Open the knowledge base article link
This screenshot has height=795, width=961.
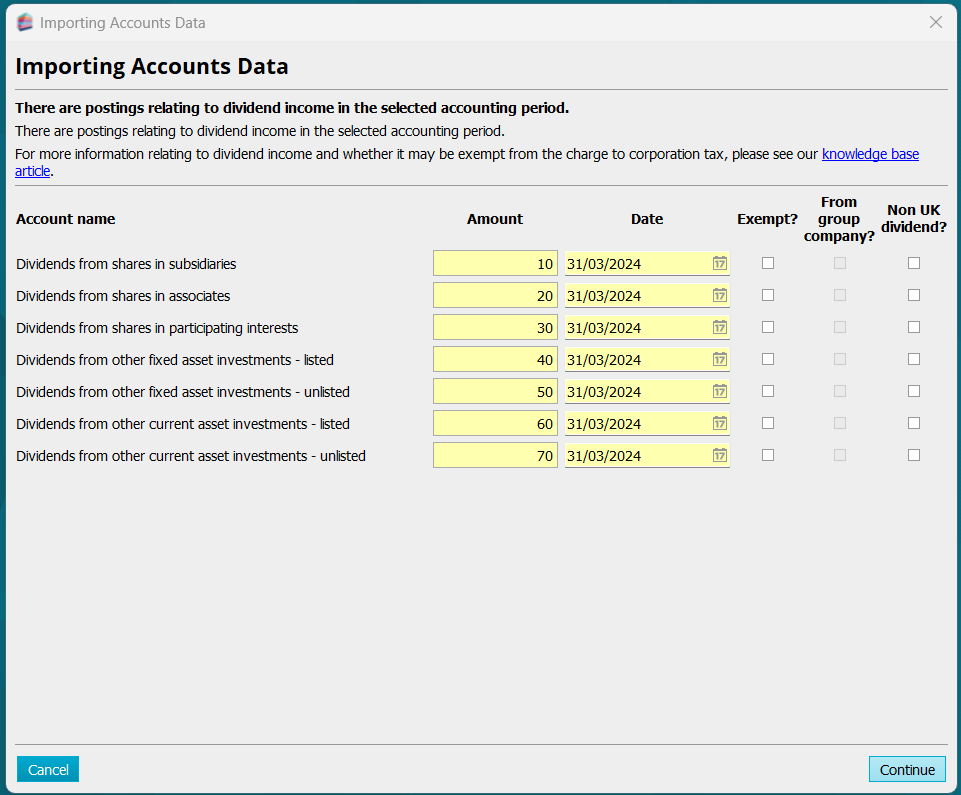point(869,155)
